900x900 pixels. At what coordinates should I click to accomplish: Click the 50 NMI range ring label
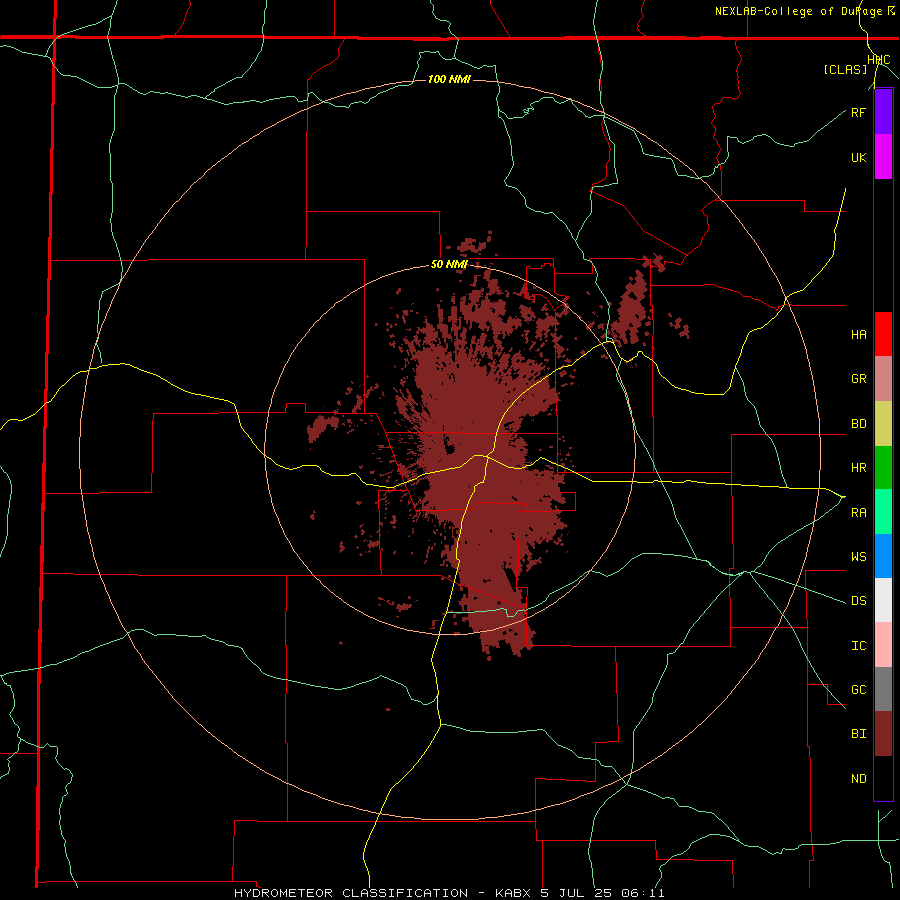tap(449, 264)
